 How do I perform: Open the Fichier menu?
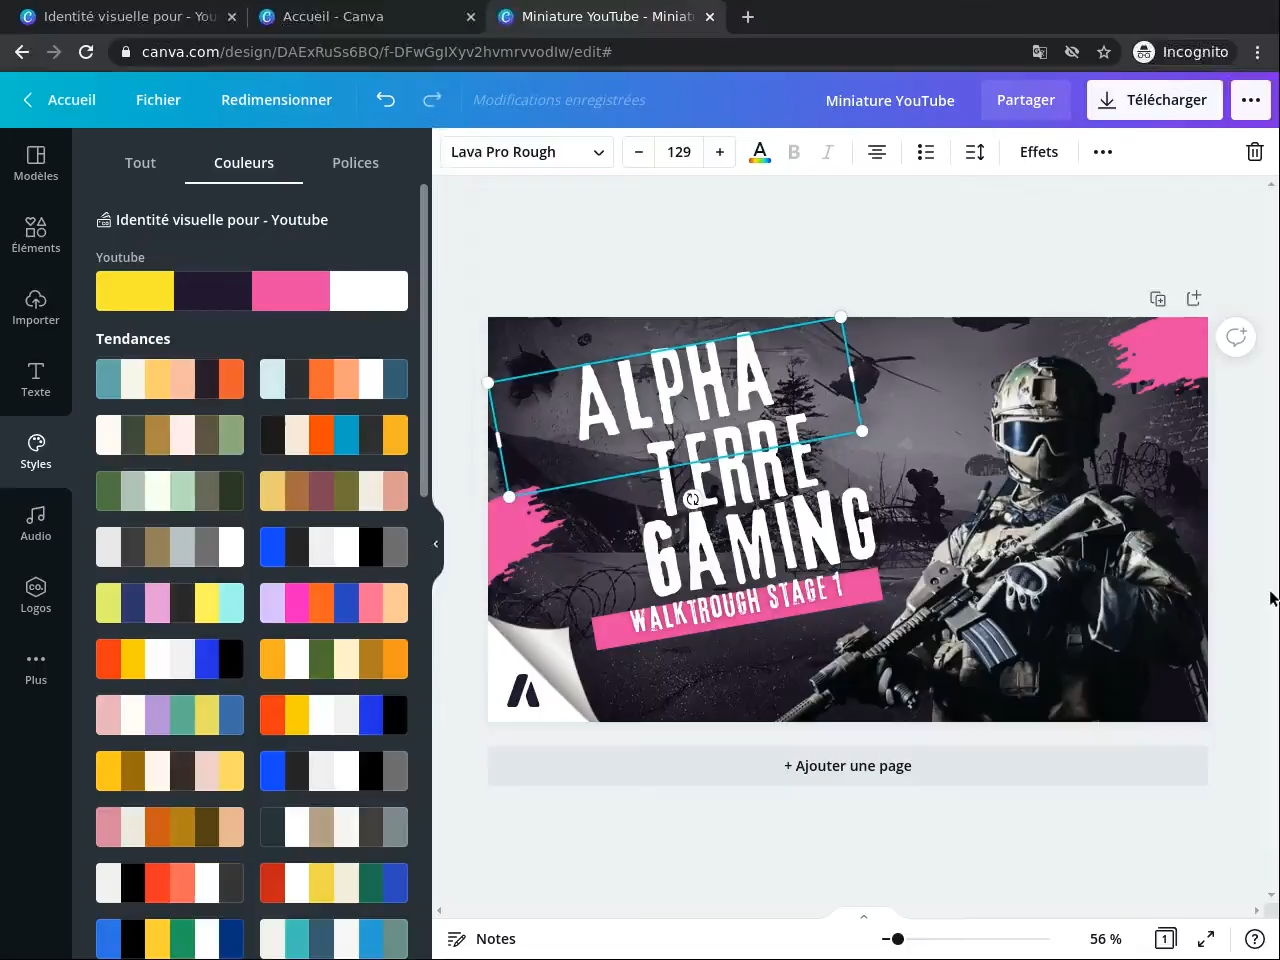158,100
